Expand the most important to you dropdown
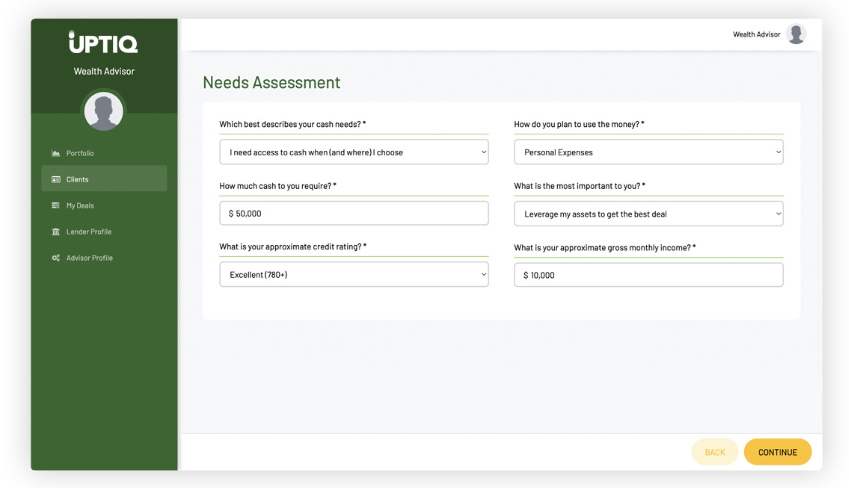 pyautogui.click(x=648, y=214)
